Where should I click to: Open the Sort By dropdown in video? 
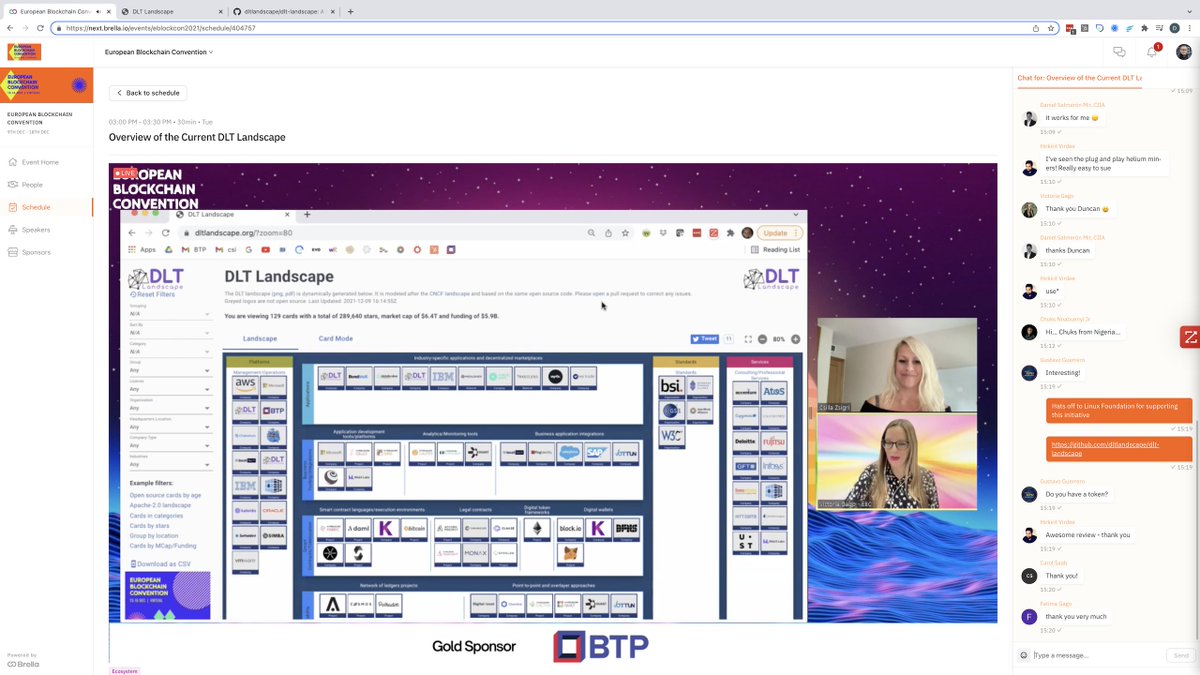(x=170, y=333)
